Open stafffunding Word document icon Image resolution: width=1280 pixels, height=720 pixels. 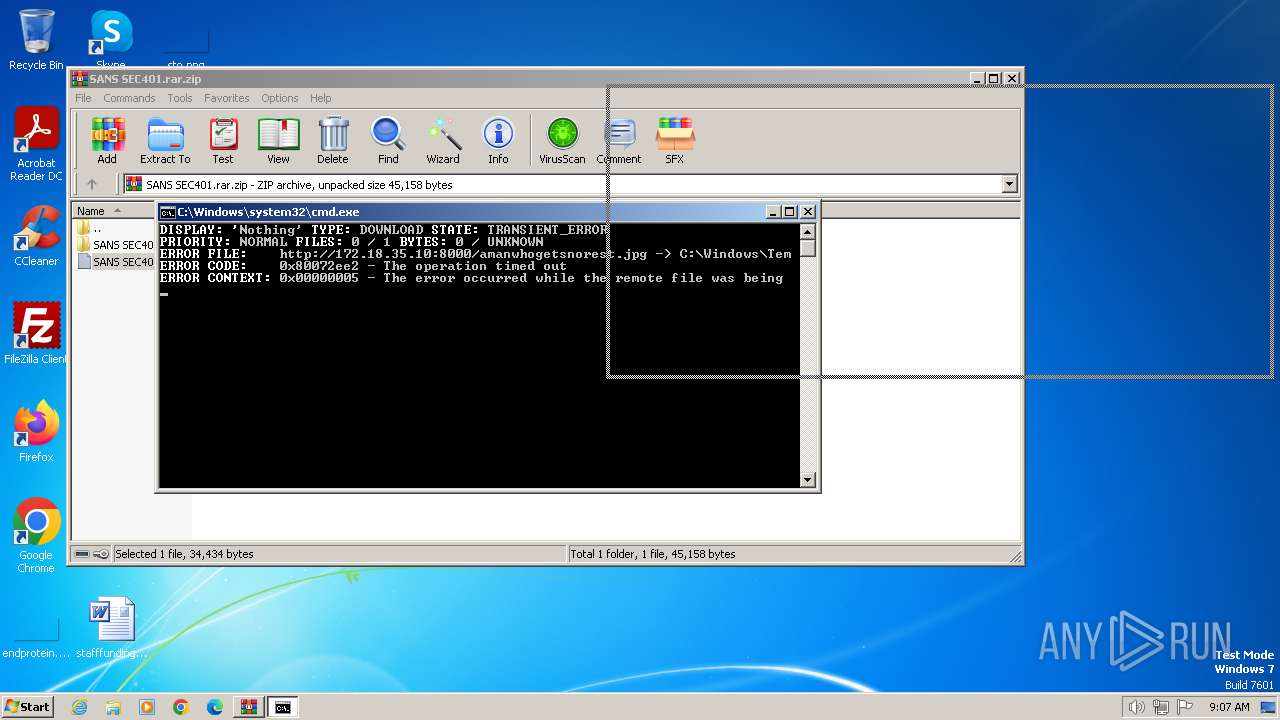[x=111, y=628]
